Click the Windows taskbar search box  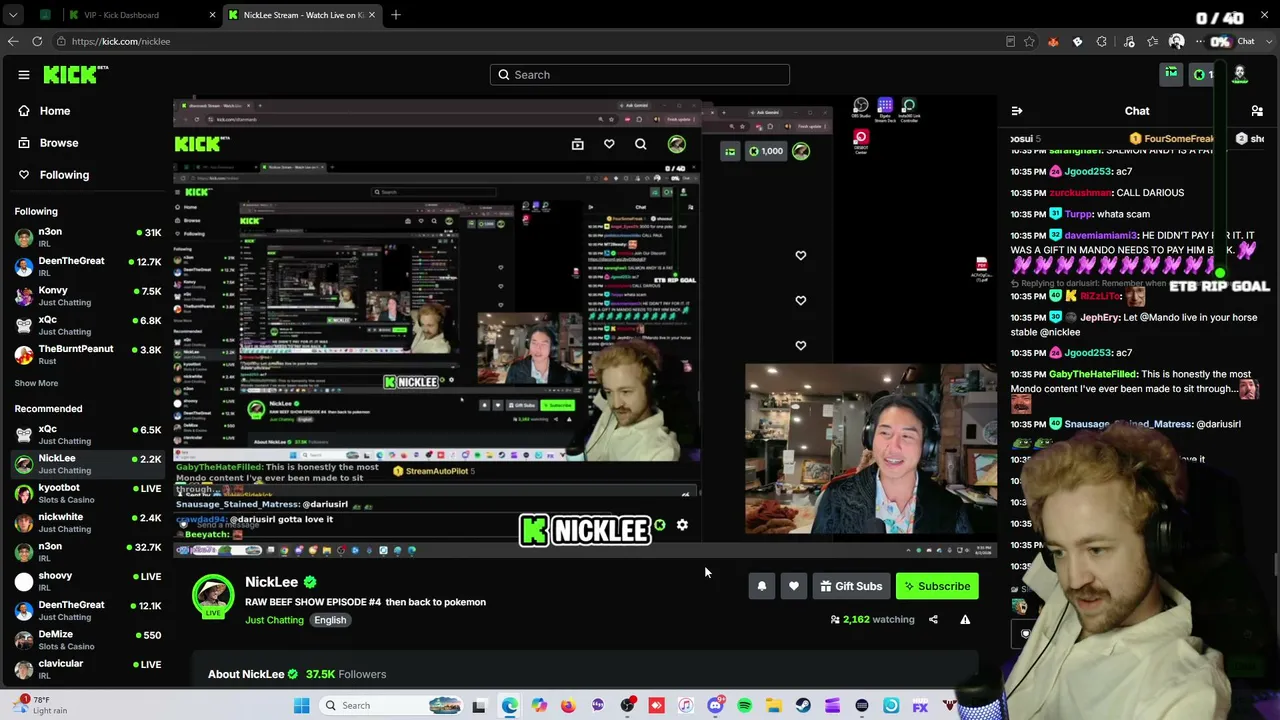point(392,706)
